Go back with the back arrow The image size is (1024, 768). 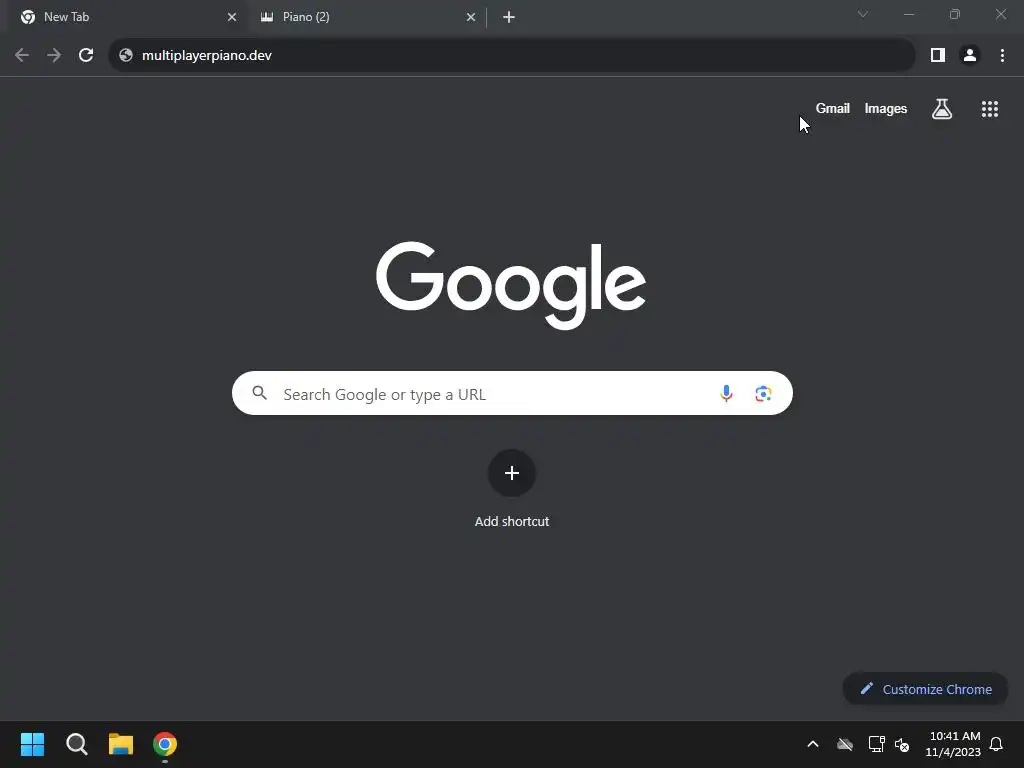(22, 56)
